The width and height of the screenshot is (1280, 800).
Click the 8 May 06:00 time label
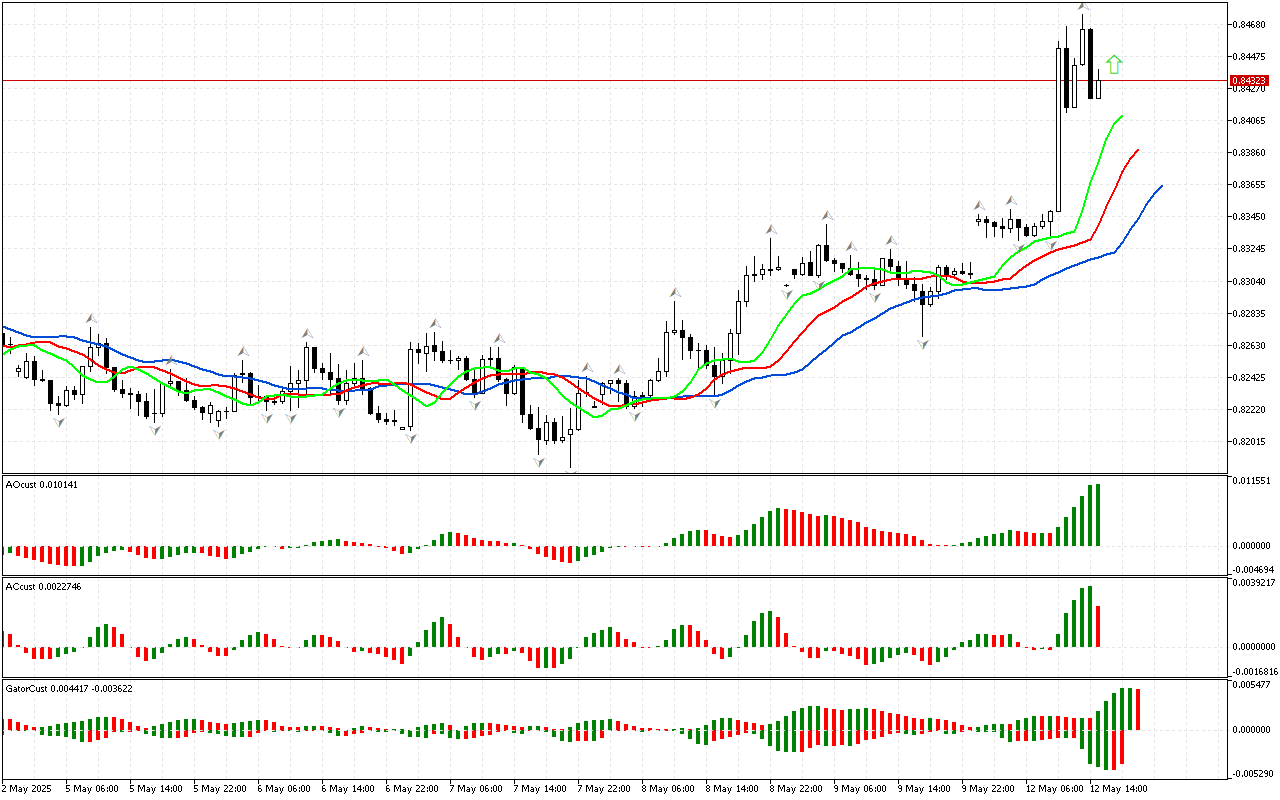(x=668, y=788)
